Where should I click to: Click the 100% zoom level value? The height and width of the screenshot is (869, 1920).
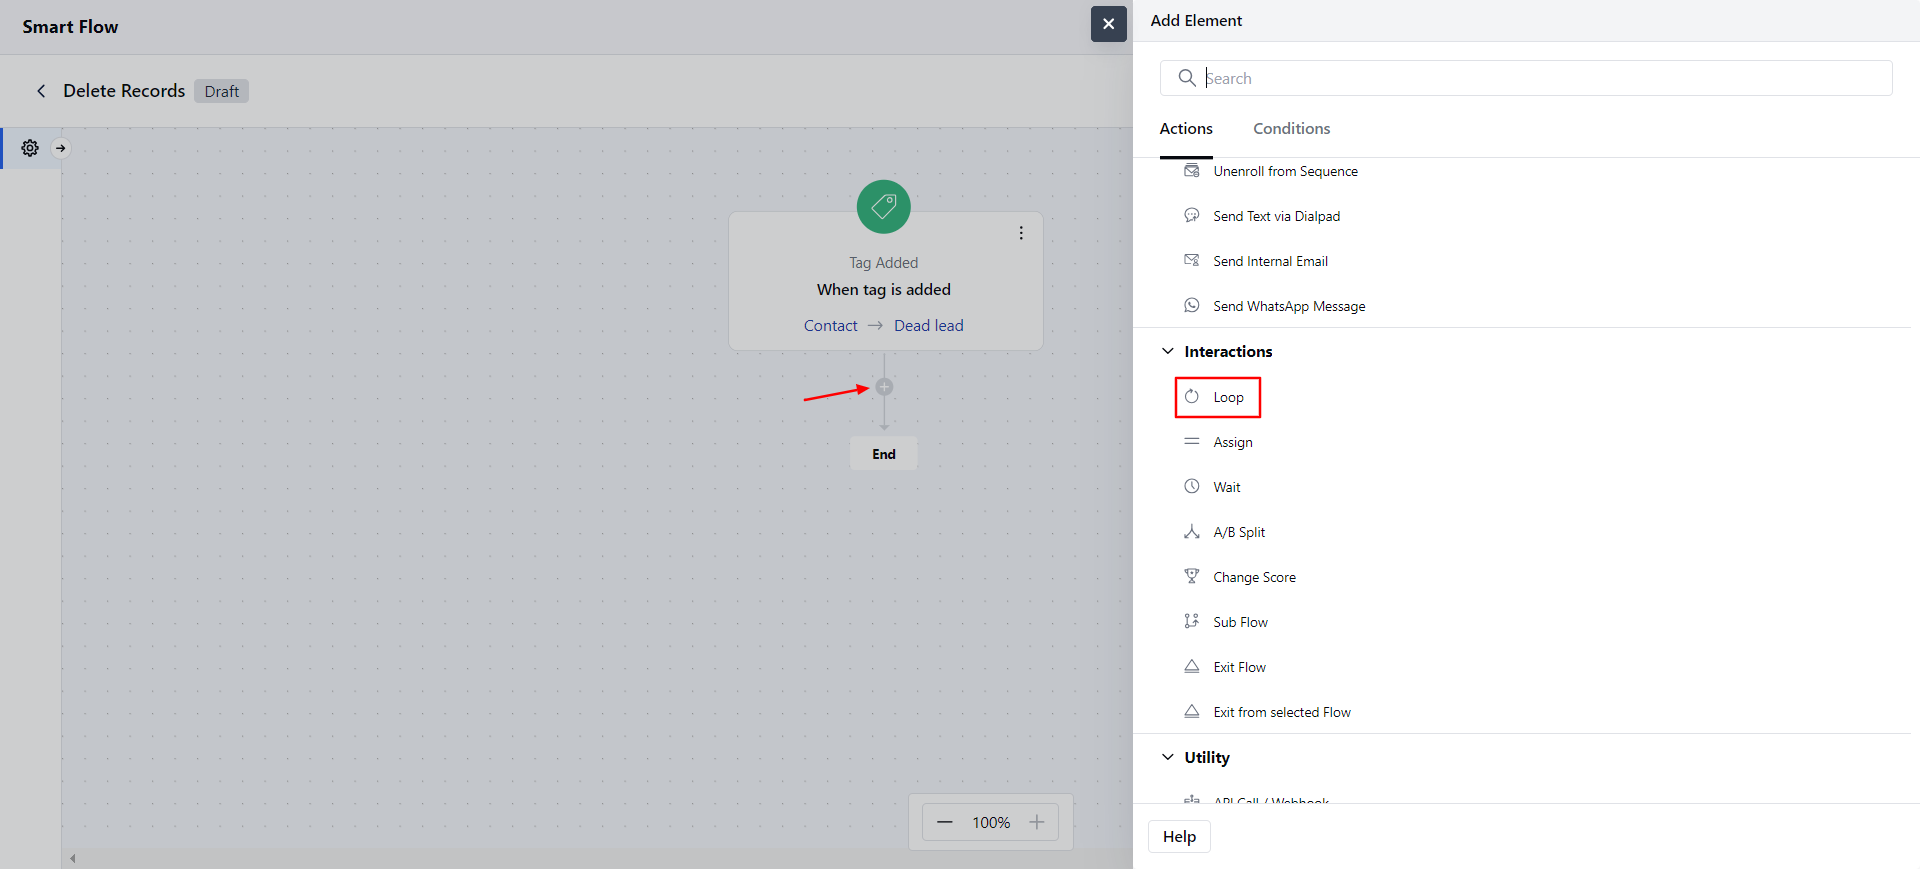[991, 822]
